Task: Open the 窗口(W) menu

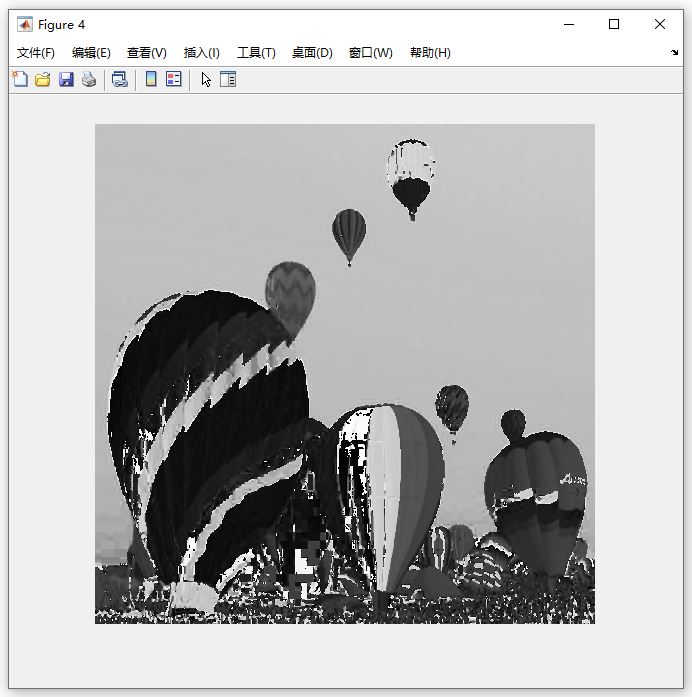Action: tap(371, 53)
